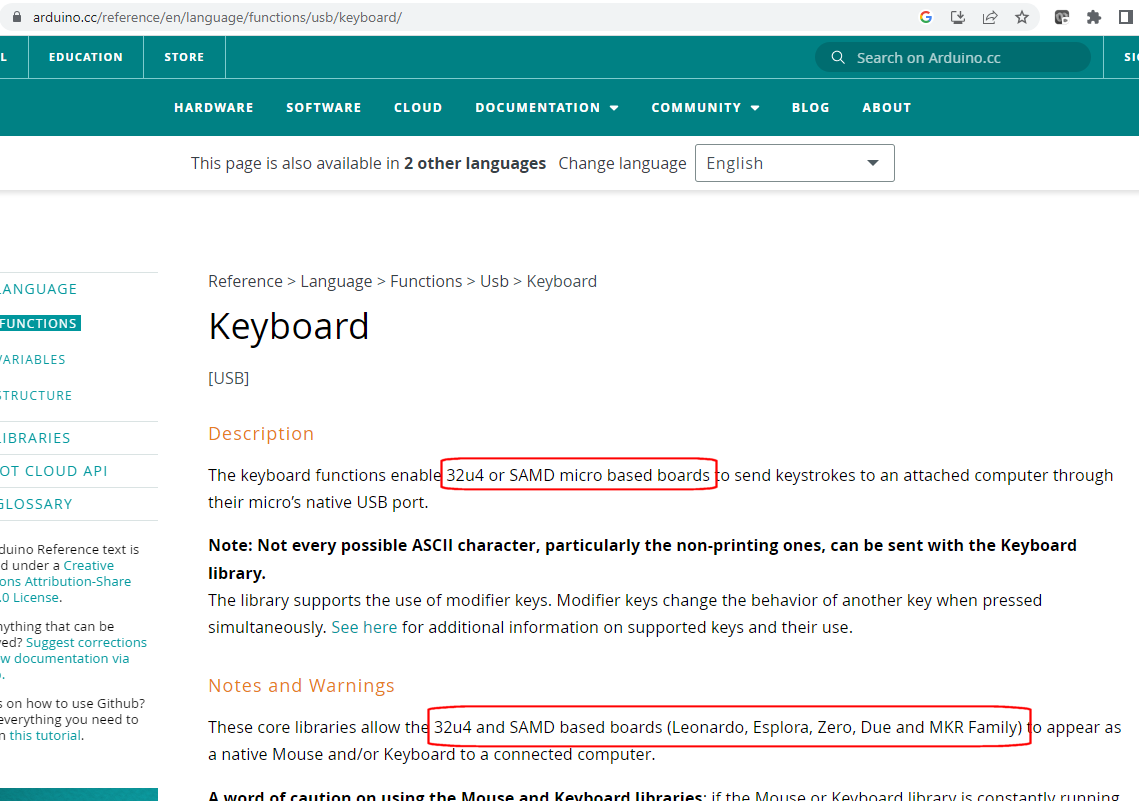Viewport: 1139px width, 801px height.
Task: Expand the DOCUMENTATION dropdown menu
Action: click(546, 107)
